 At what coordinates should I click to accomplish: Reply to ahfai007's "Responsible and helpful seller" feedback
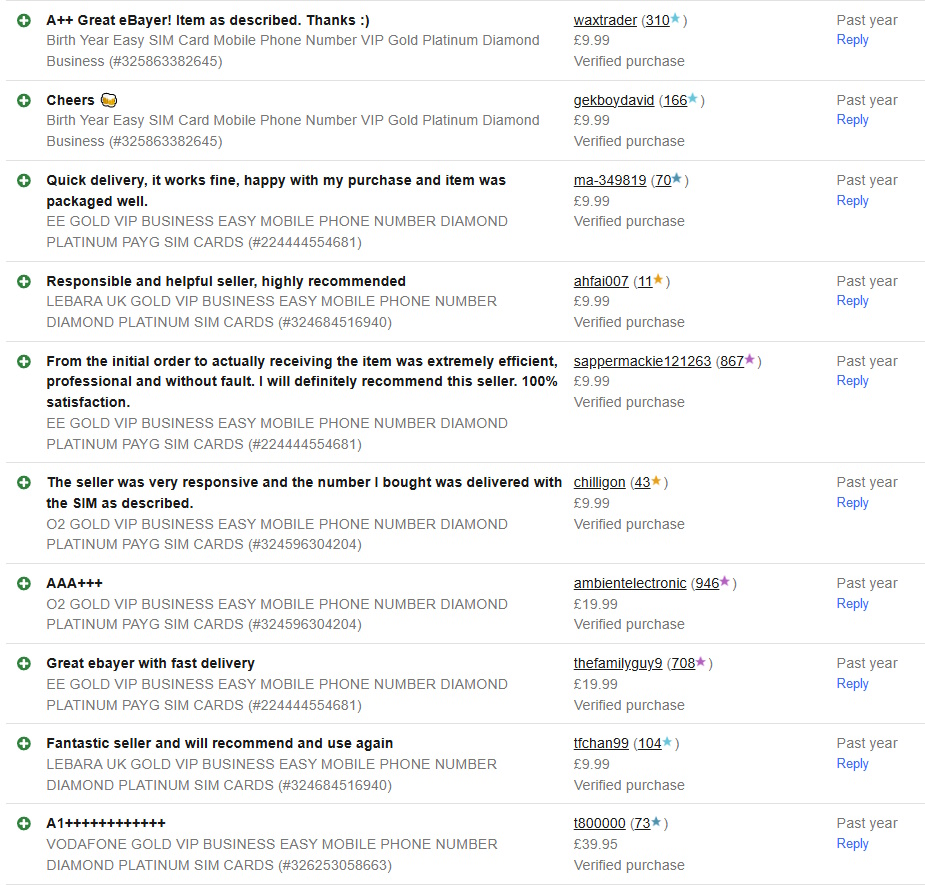coord(852,301)
